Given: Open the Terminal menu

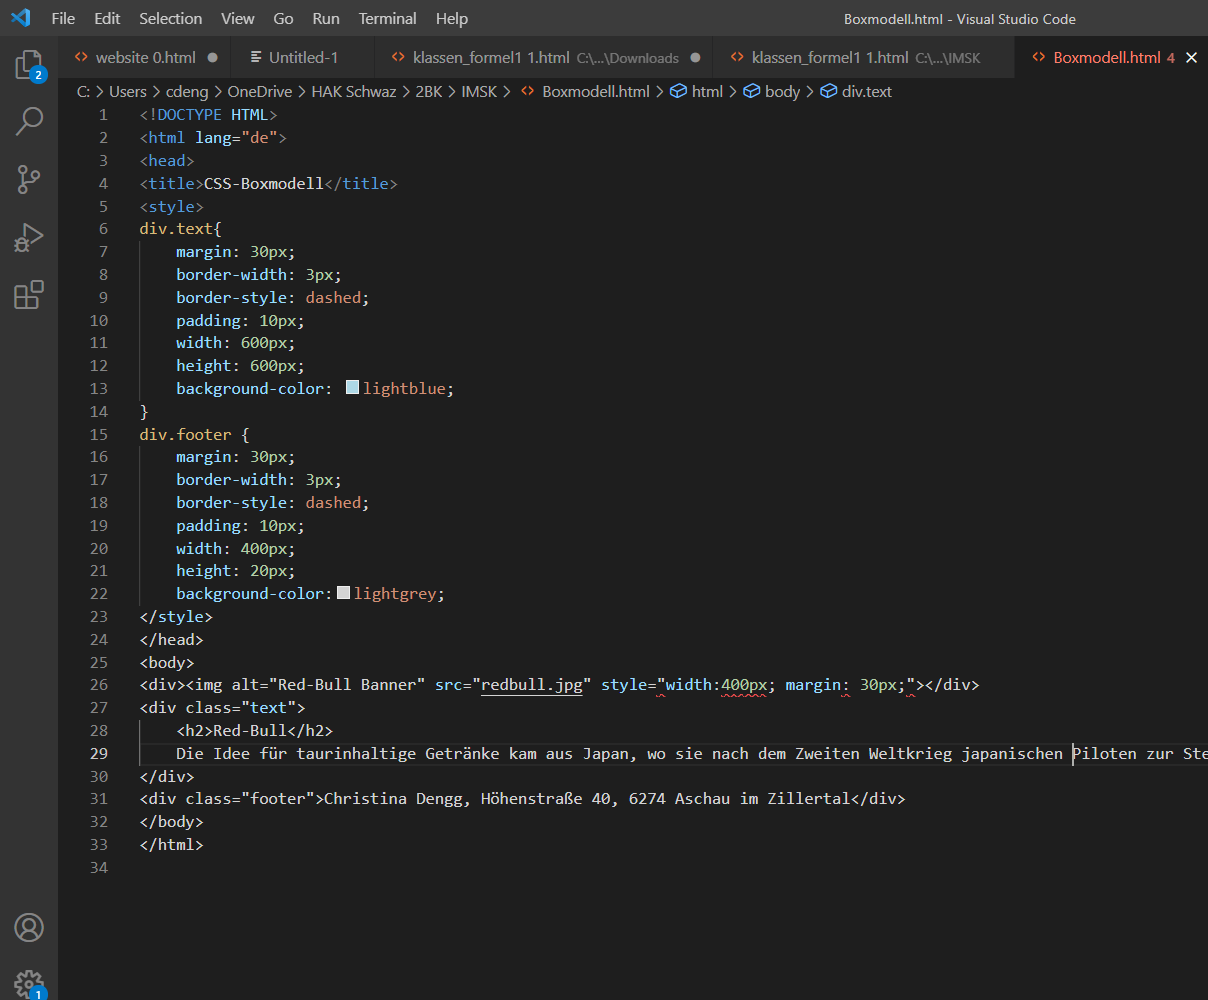Looking at the screenshot, I should click(x=387, y=18).
